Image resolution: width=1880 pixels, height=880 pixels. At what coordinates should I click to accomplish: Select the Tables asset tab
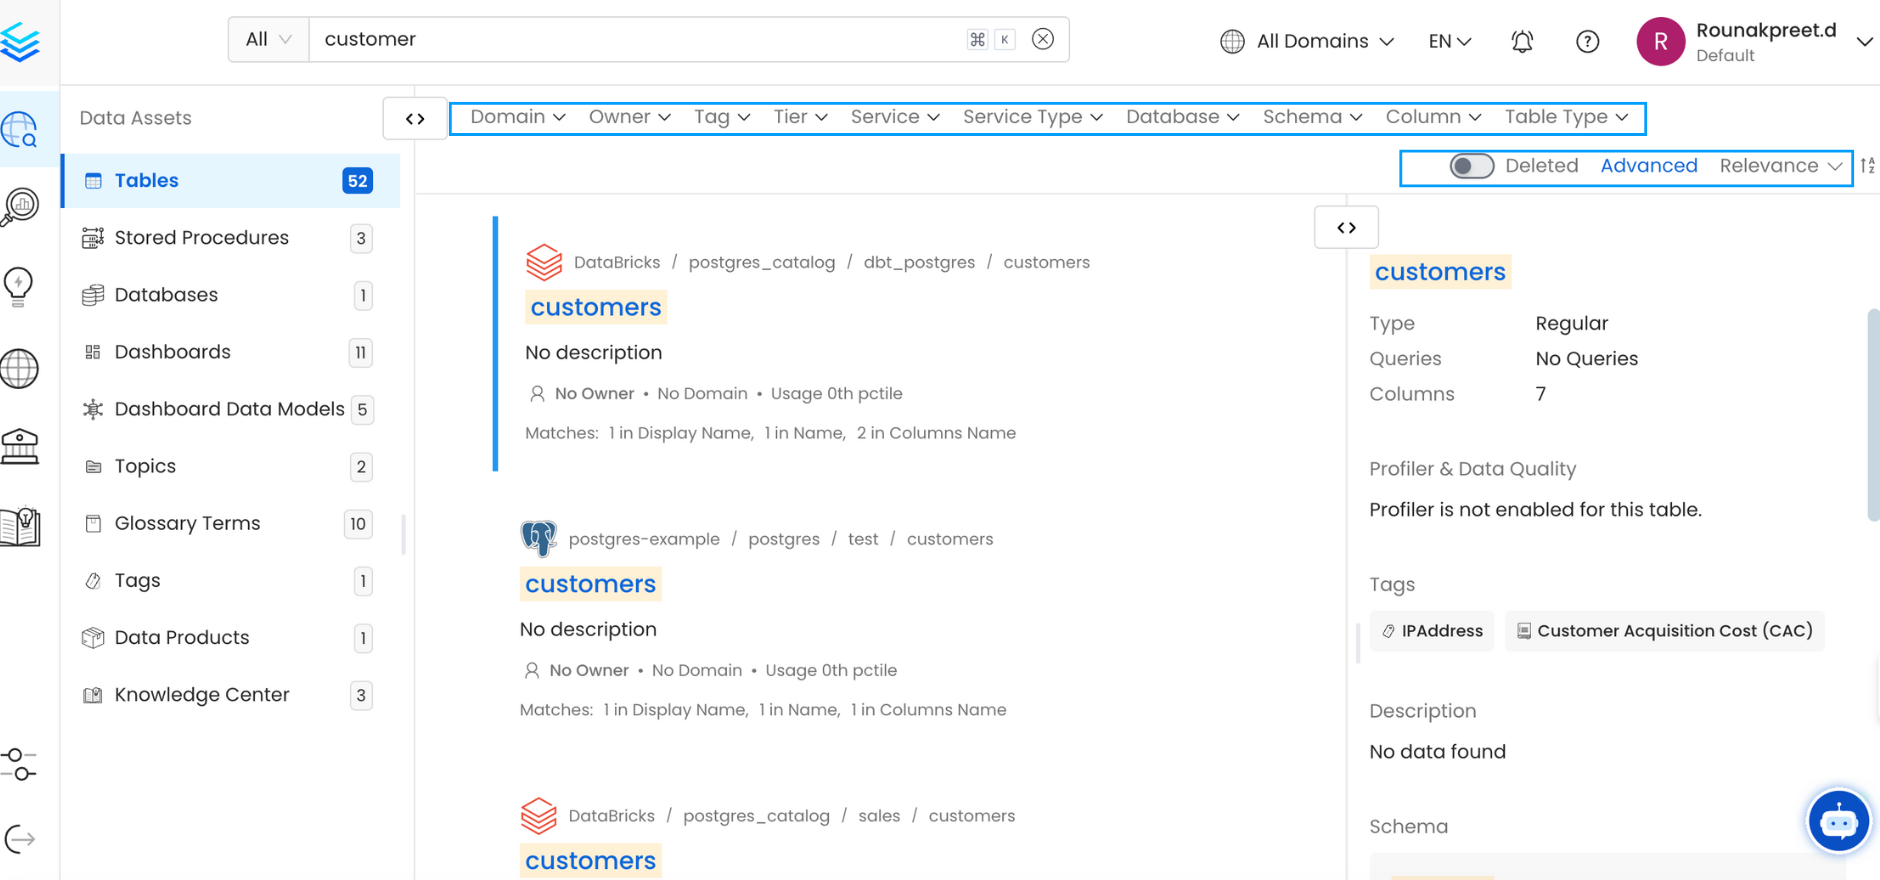(231, 181)
